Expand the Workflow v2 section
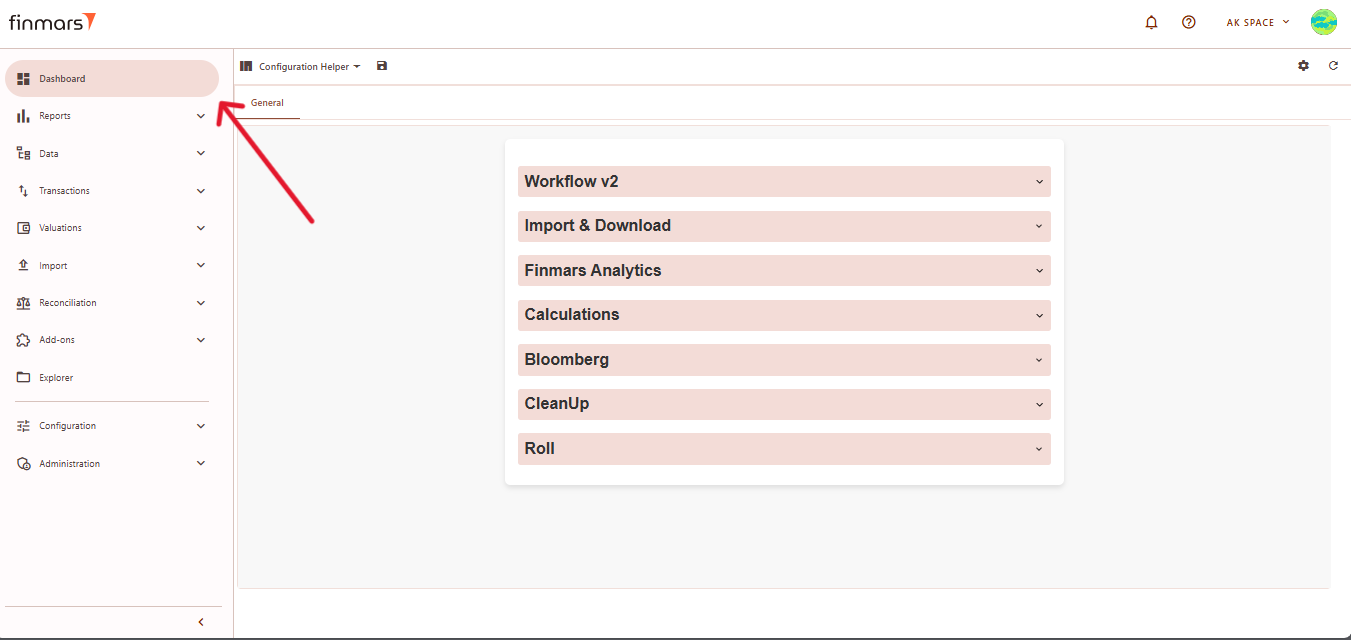The height and width of the screenshot is (640, 1351). [784, 182]
